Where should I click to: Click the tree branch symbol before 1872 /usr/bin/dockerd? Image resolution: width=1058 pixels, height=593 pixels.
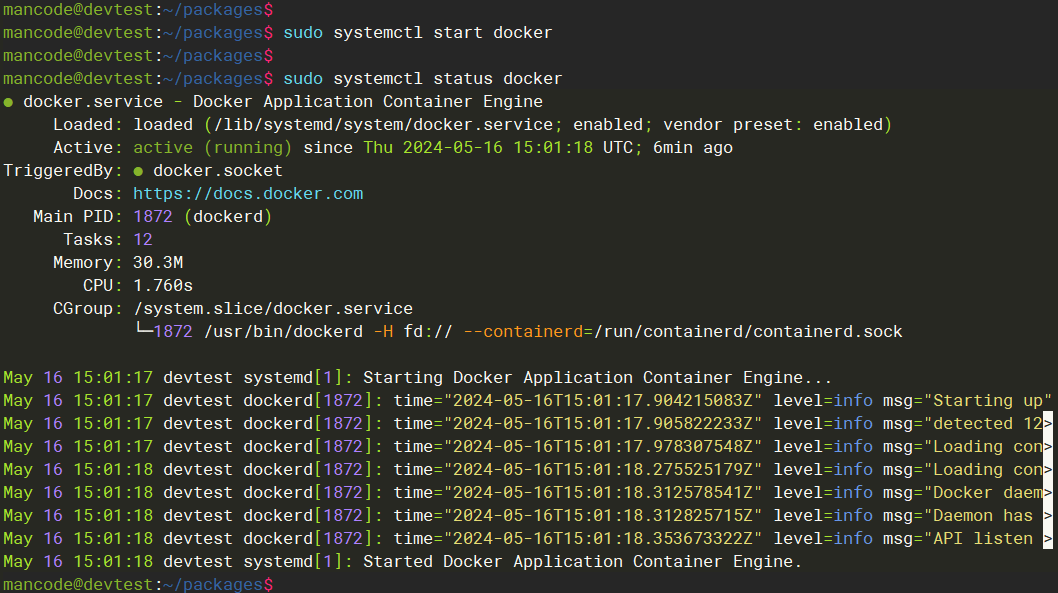(x=142, y=331)
